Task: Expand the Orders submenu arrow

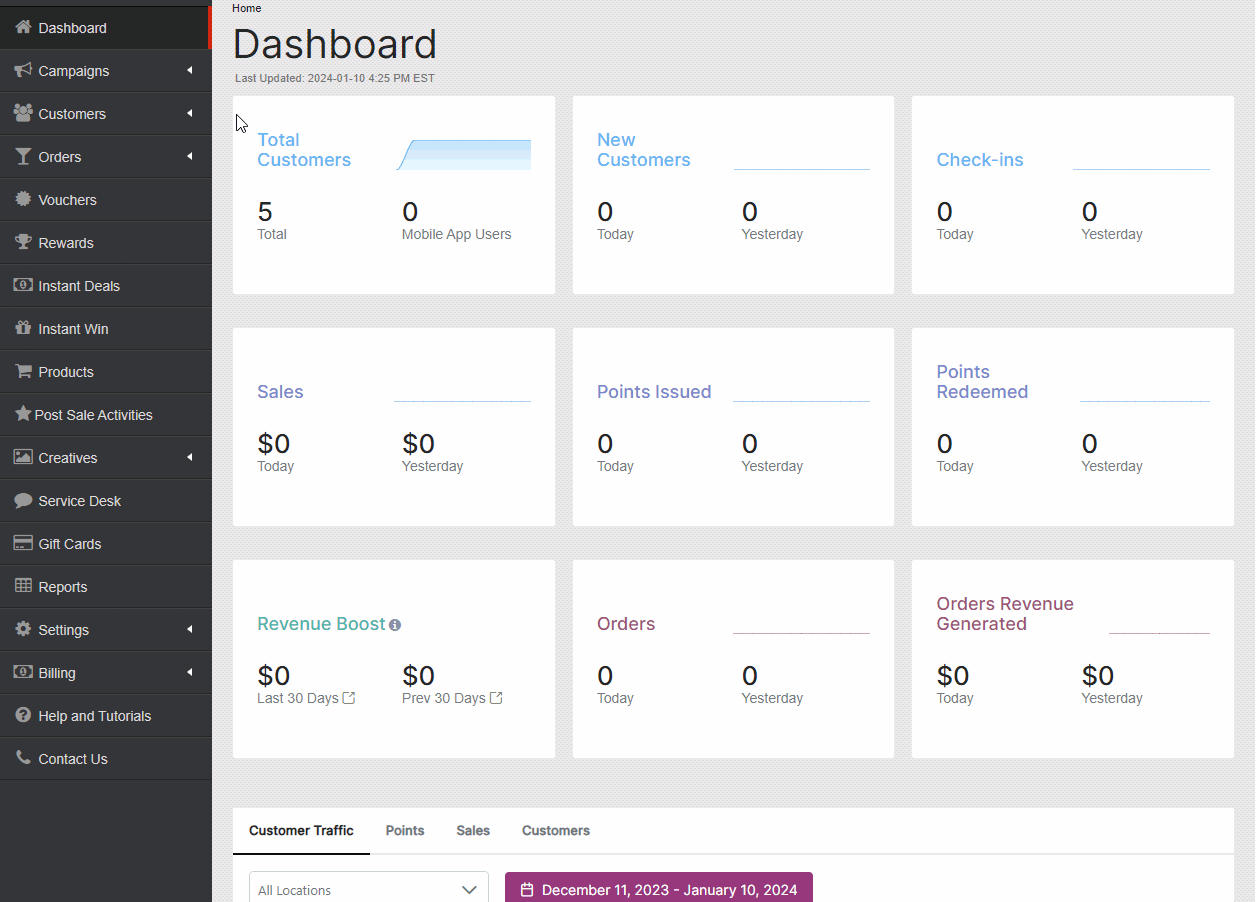Action: click(190, 156)
